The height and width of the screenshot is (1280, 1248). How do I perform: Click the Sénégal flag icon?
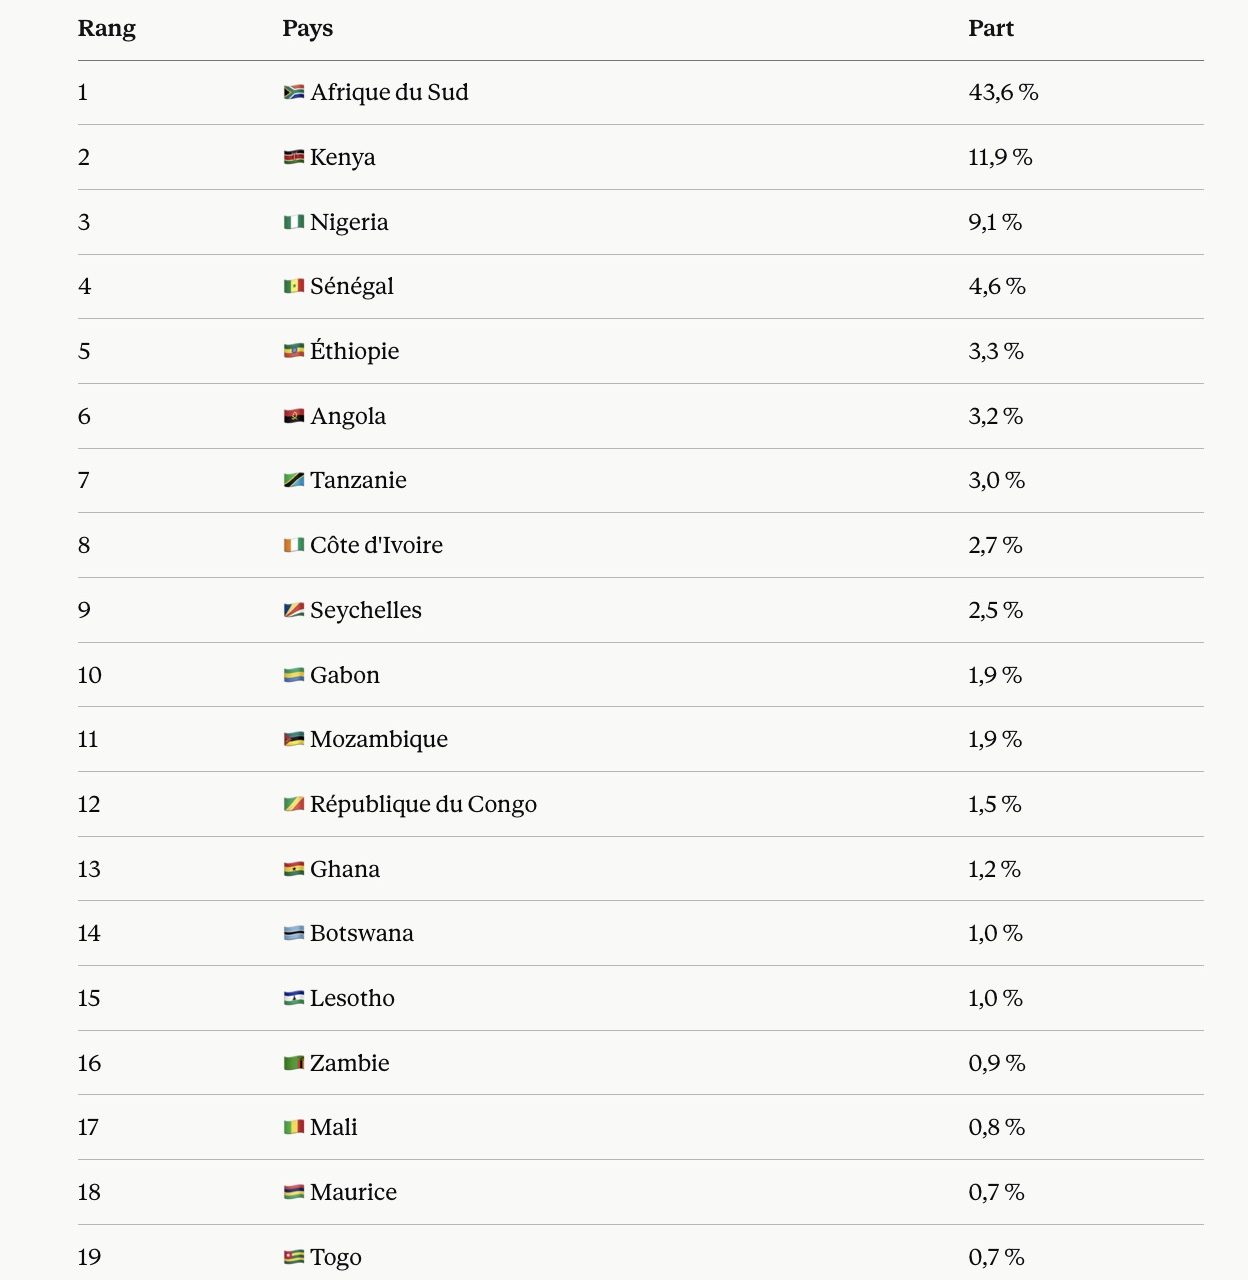pos(294,286)
